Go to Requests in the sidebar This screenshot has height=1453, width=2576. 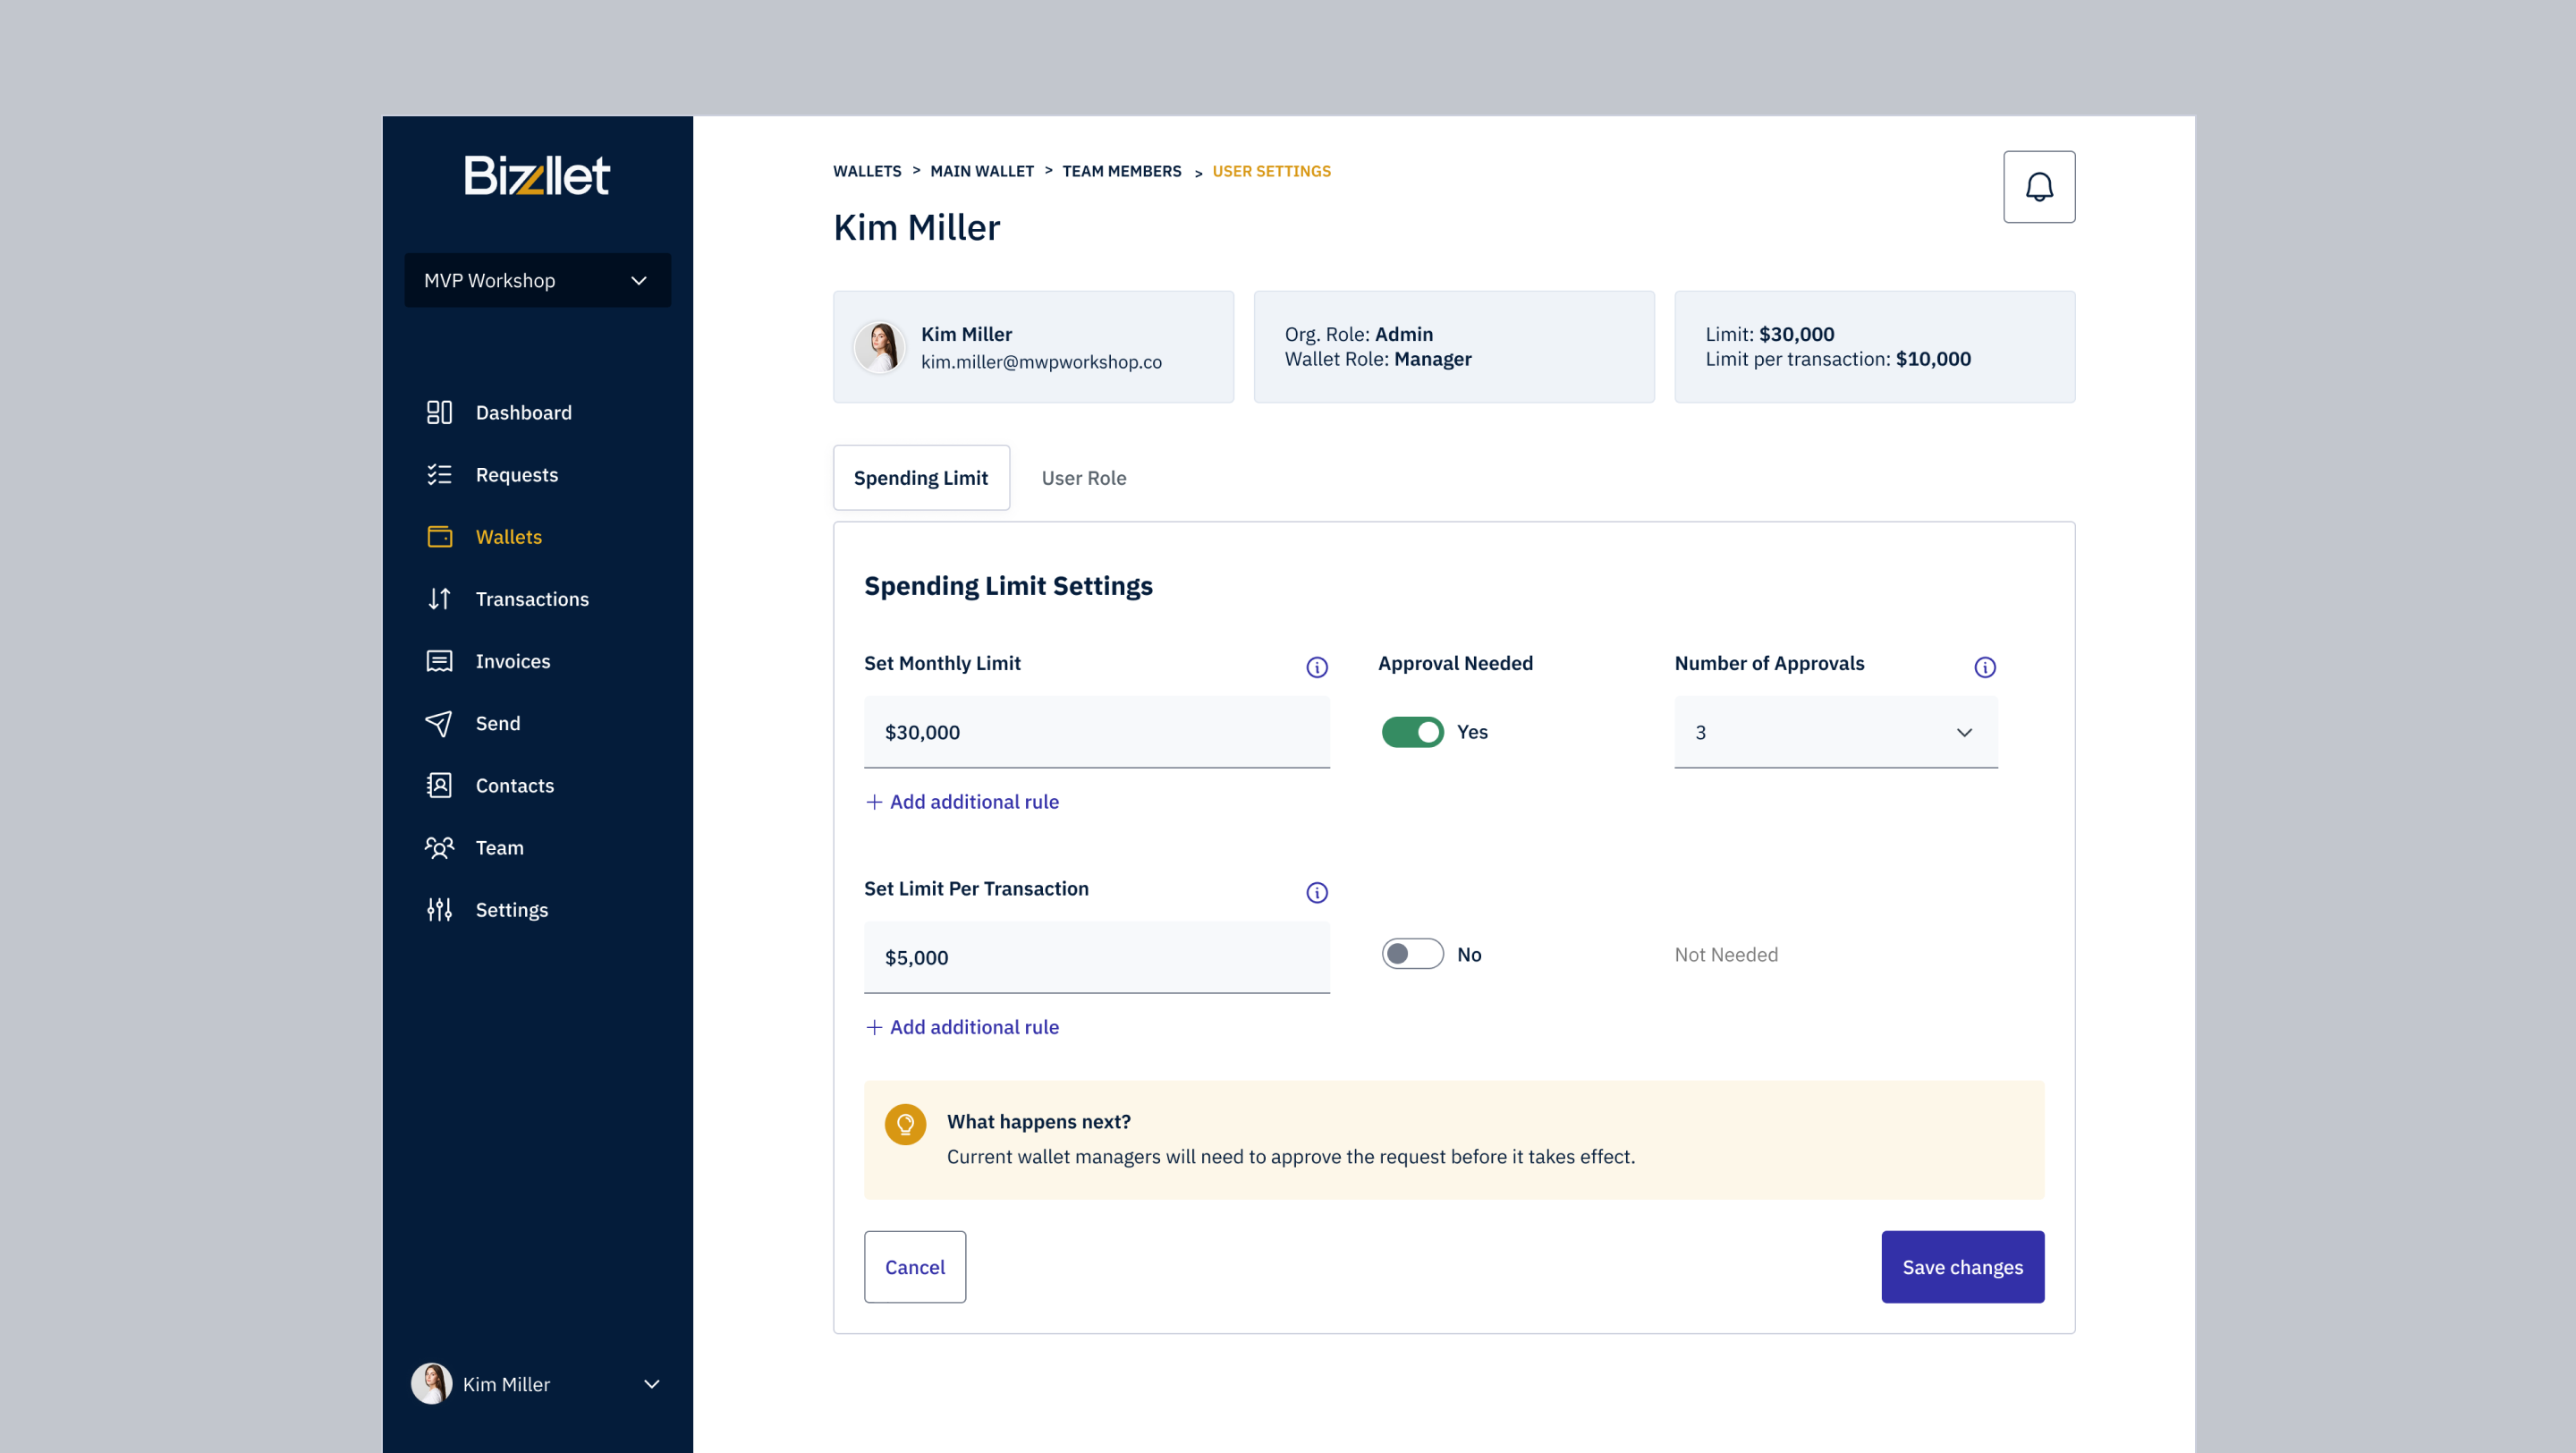pyautogui.click(x=516, y=474)
